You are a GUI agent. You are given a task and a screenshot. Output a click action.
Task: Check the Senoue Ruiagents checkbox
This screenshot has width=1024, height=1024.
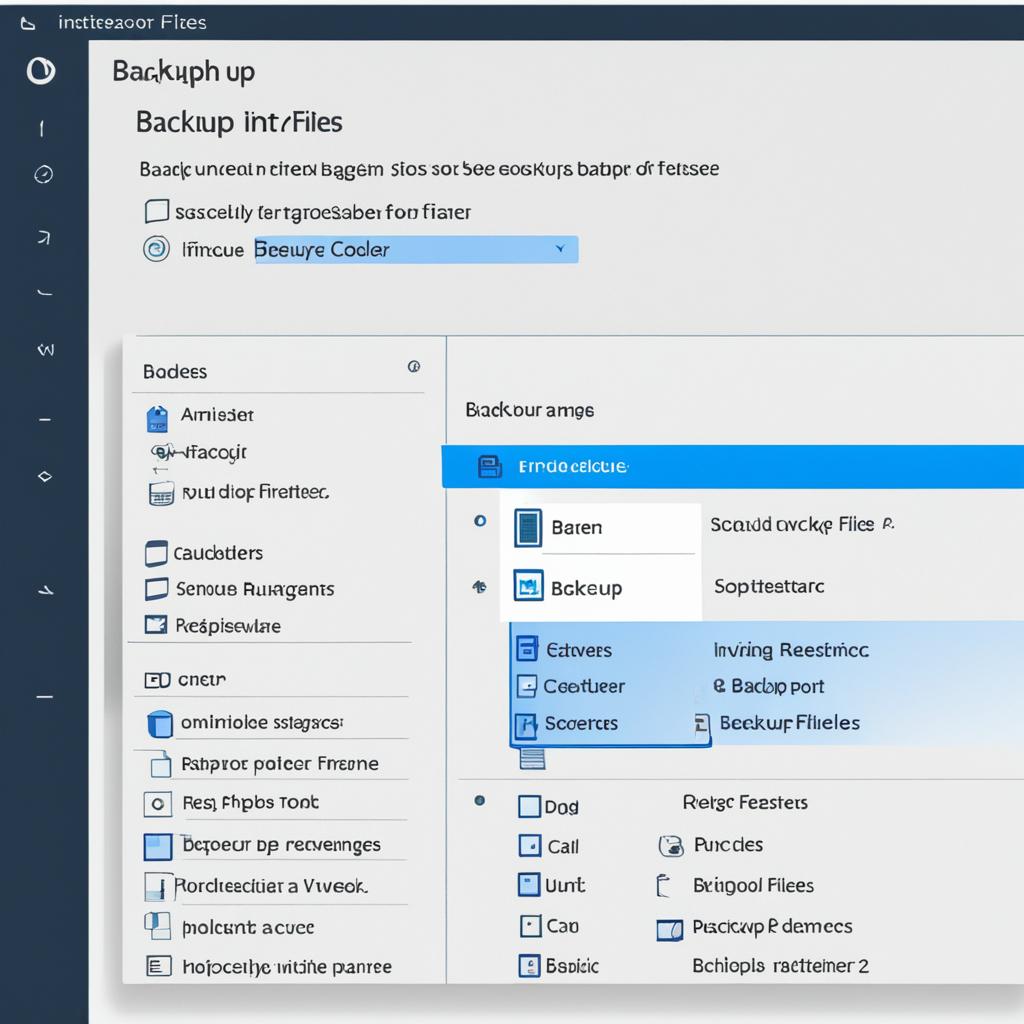pyautogui.click(x=156, y=588)
